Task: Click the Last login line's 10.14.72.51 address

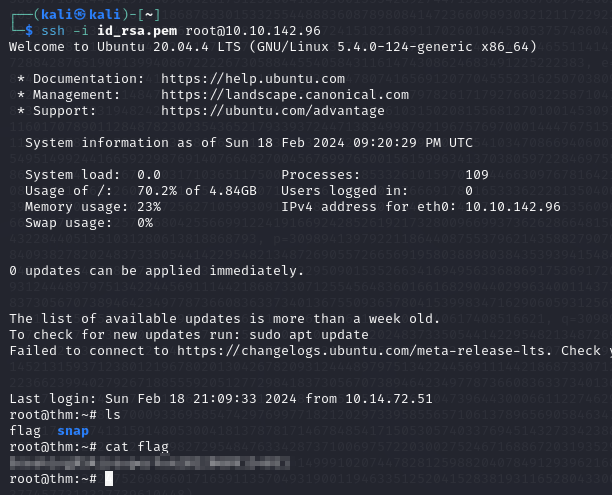Action: pyautogui.click(x=388, y=399)
